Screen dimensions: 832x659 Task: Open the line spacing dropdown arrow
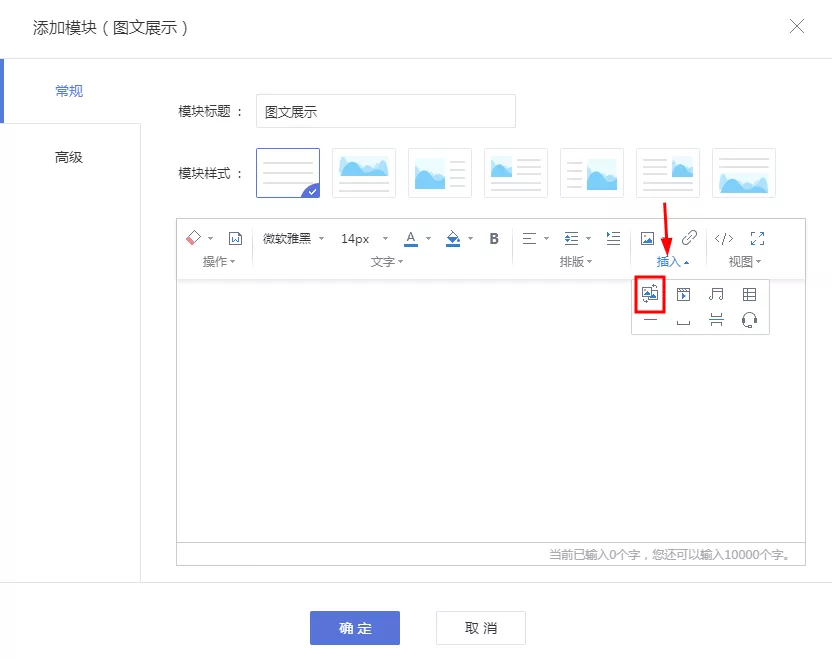click(588, 238)
